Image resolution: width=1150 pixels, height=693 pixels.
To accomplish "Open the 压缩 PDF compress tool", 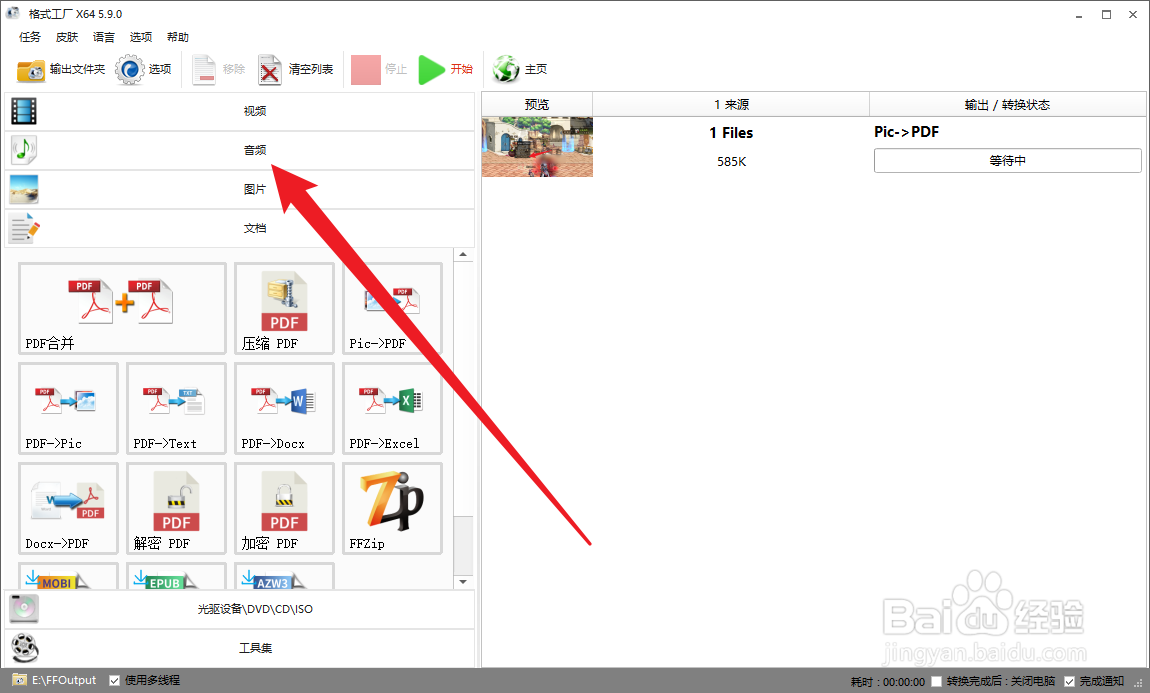I will coord(284,308).
